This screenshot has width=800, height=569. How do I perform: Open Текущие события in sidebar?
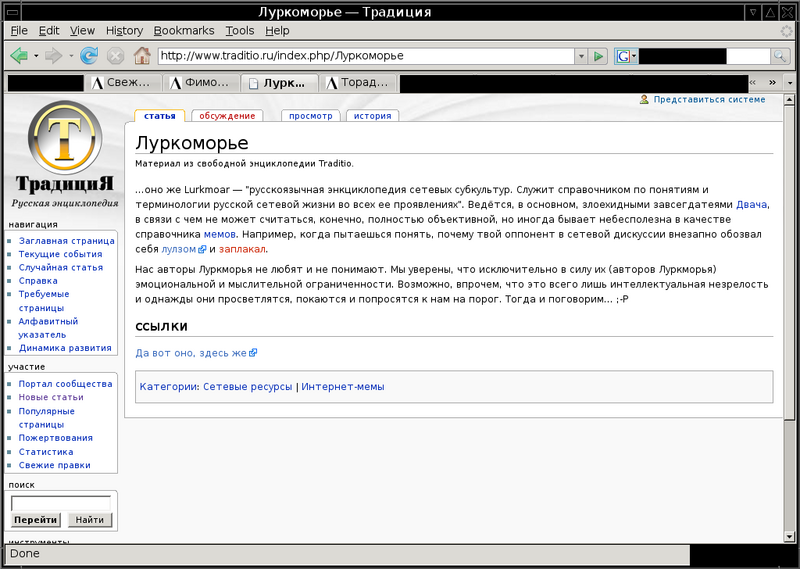coord(61,254)
